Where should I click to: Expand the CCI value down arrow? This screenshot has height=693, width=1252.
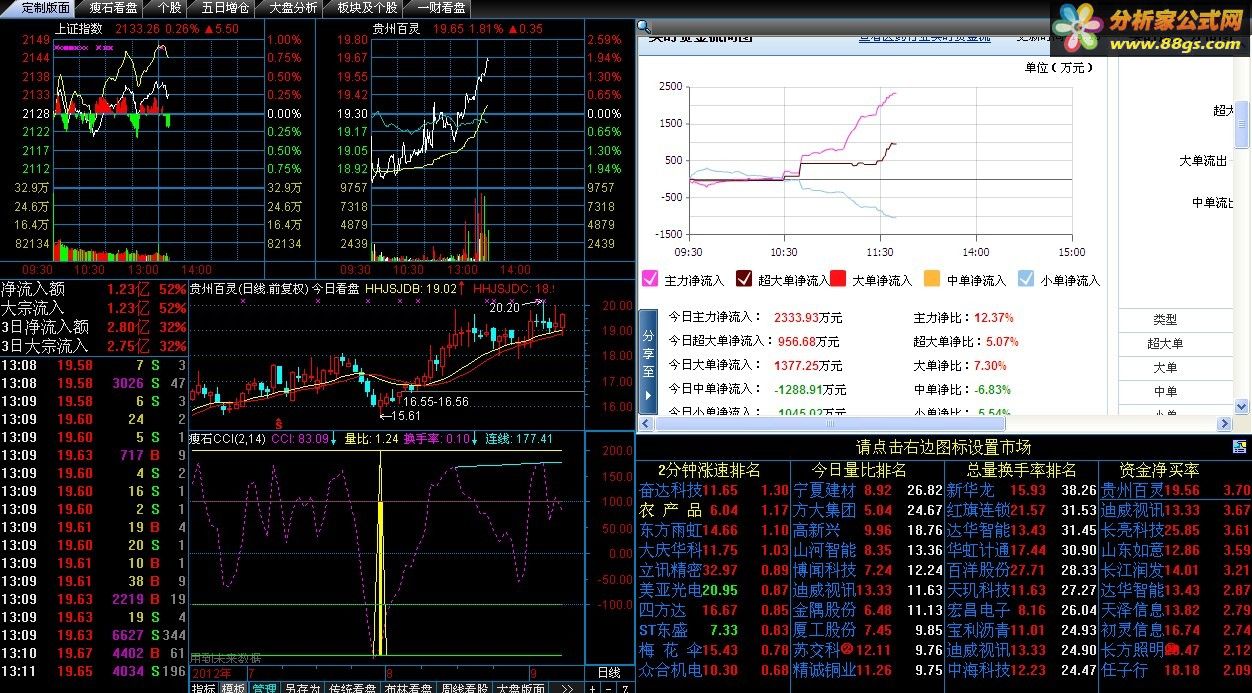(334, 439)
